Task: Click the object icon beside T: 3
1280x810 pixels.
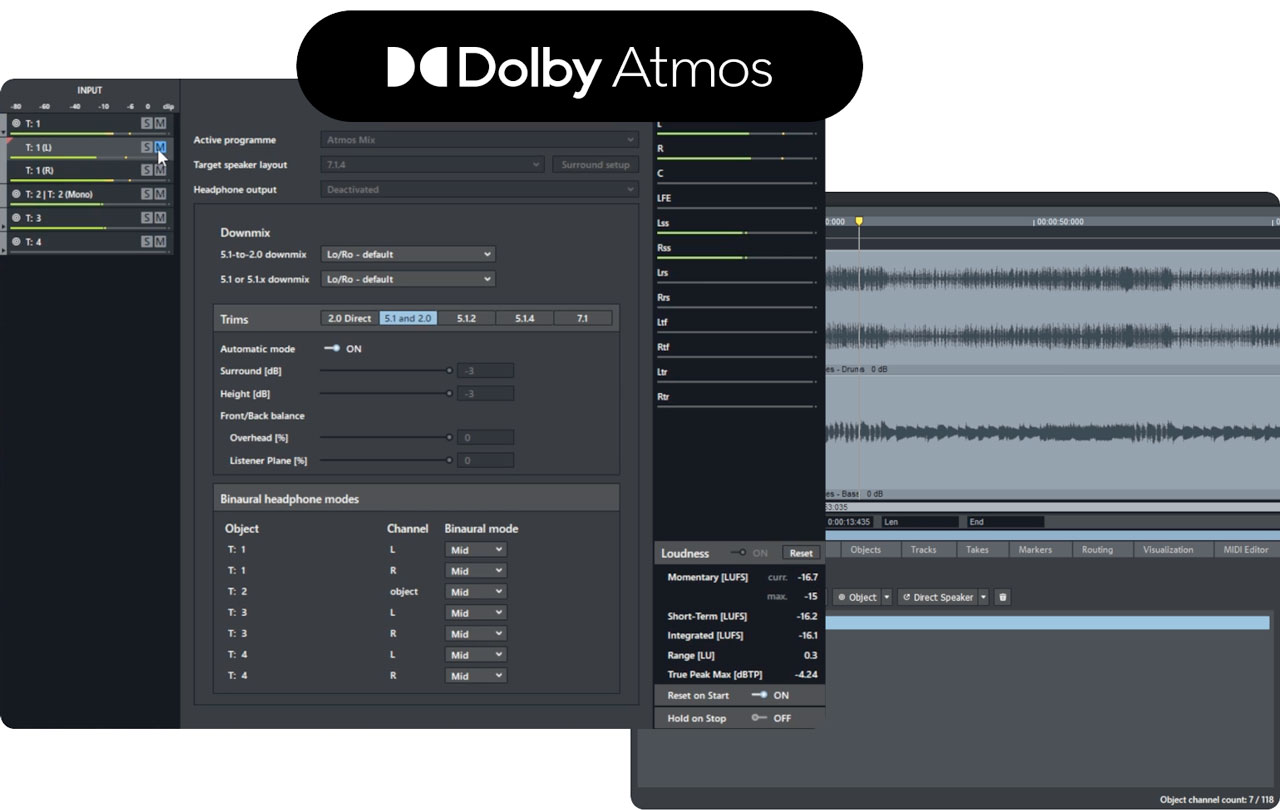Action: [16, 218]
